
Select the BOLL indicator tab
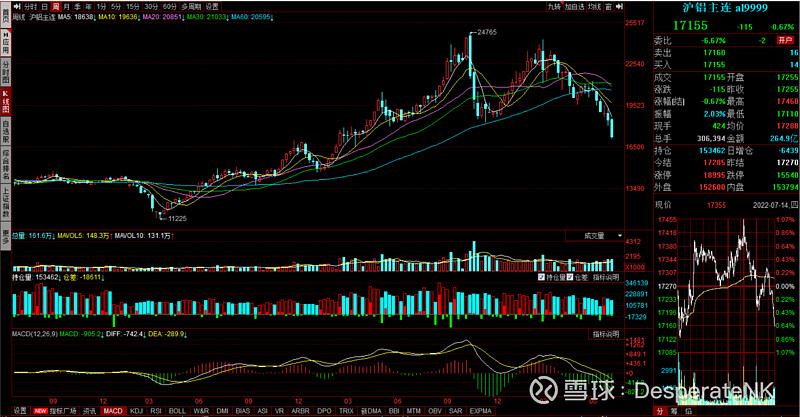click(x=176, y=410)
